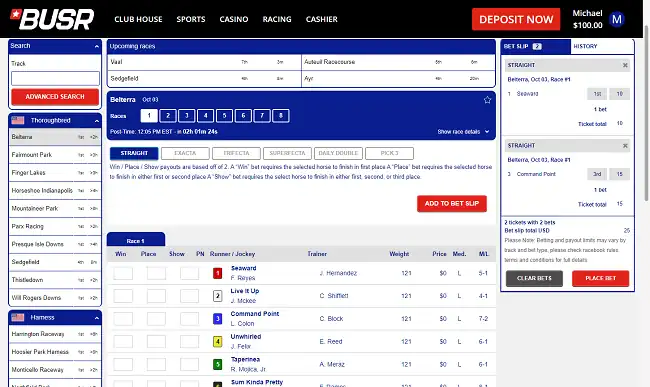Tick the Show box for Unwhirled
The width and height of the screenshot is (650, 387).
pos(189,341)
